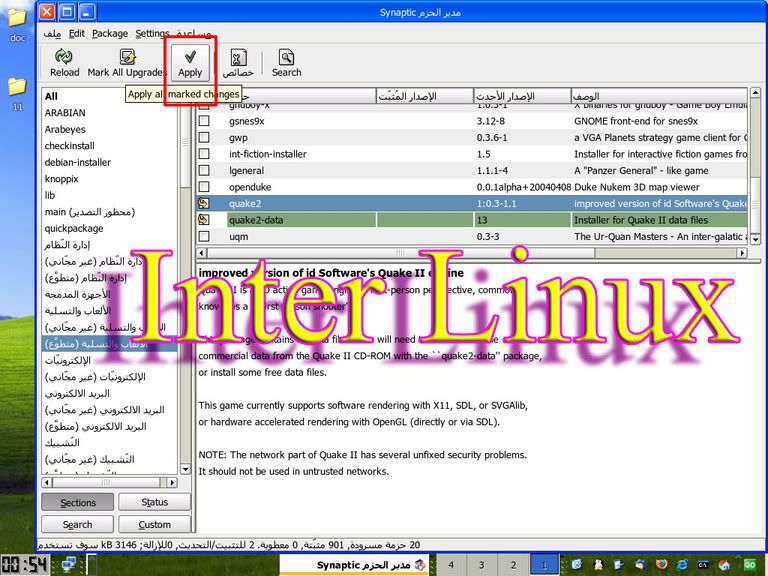Click the Synaptic task in taskbar
This screenshot has height=576, width=768.
(x=354, y=565)
